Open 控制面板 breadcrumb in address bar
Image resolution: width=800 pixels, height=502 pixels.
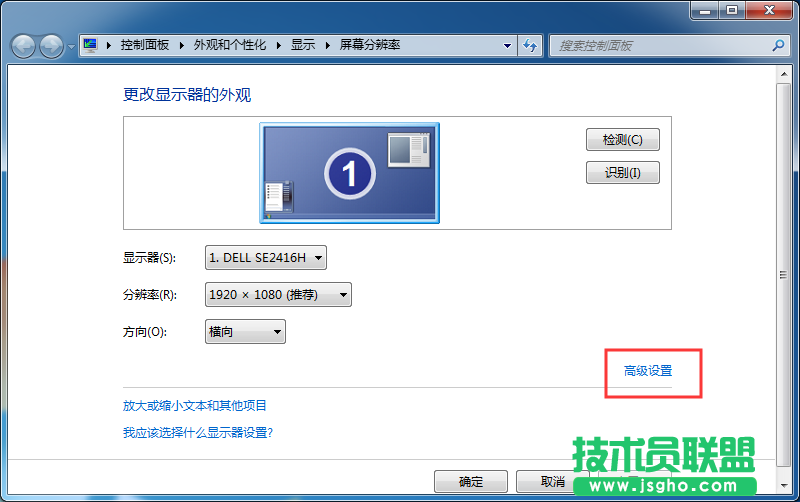[x=144, y=45]
